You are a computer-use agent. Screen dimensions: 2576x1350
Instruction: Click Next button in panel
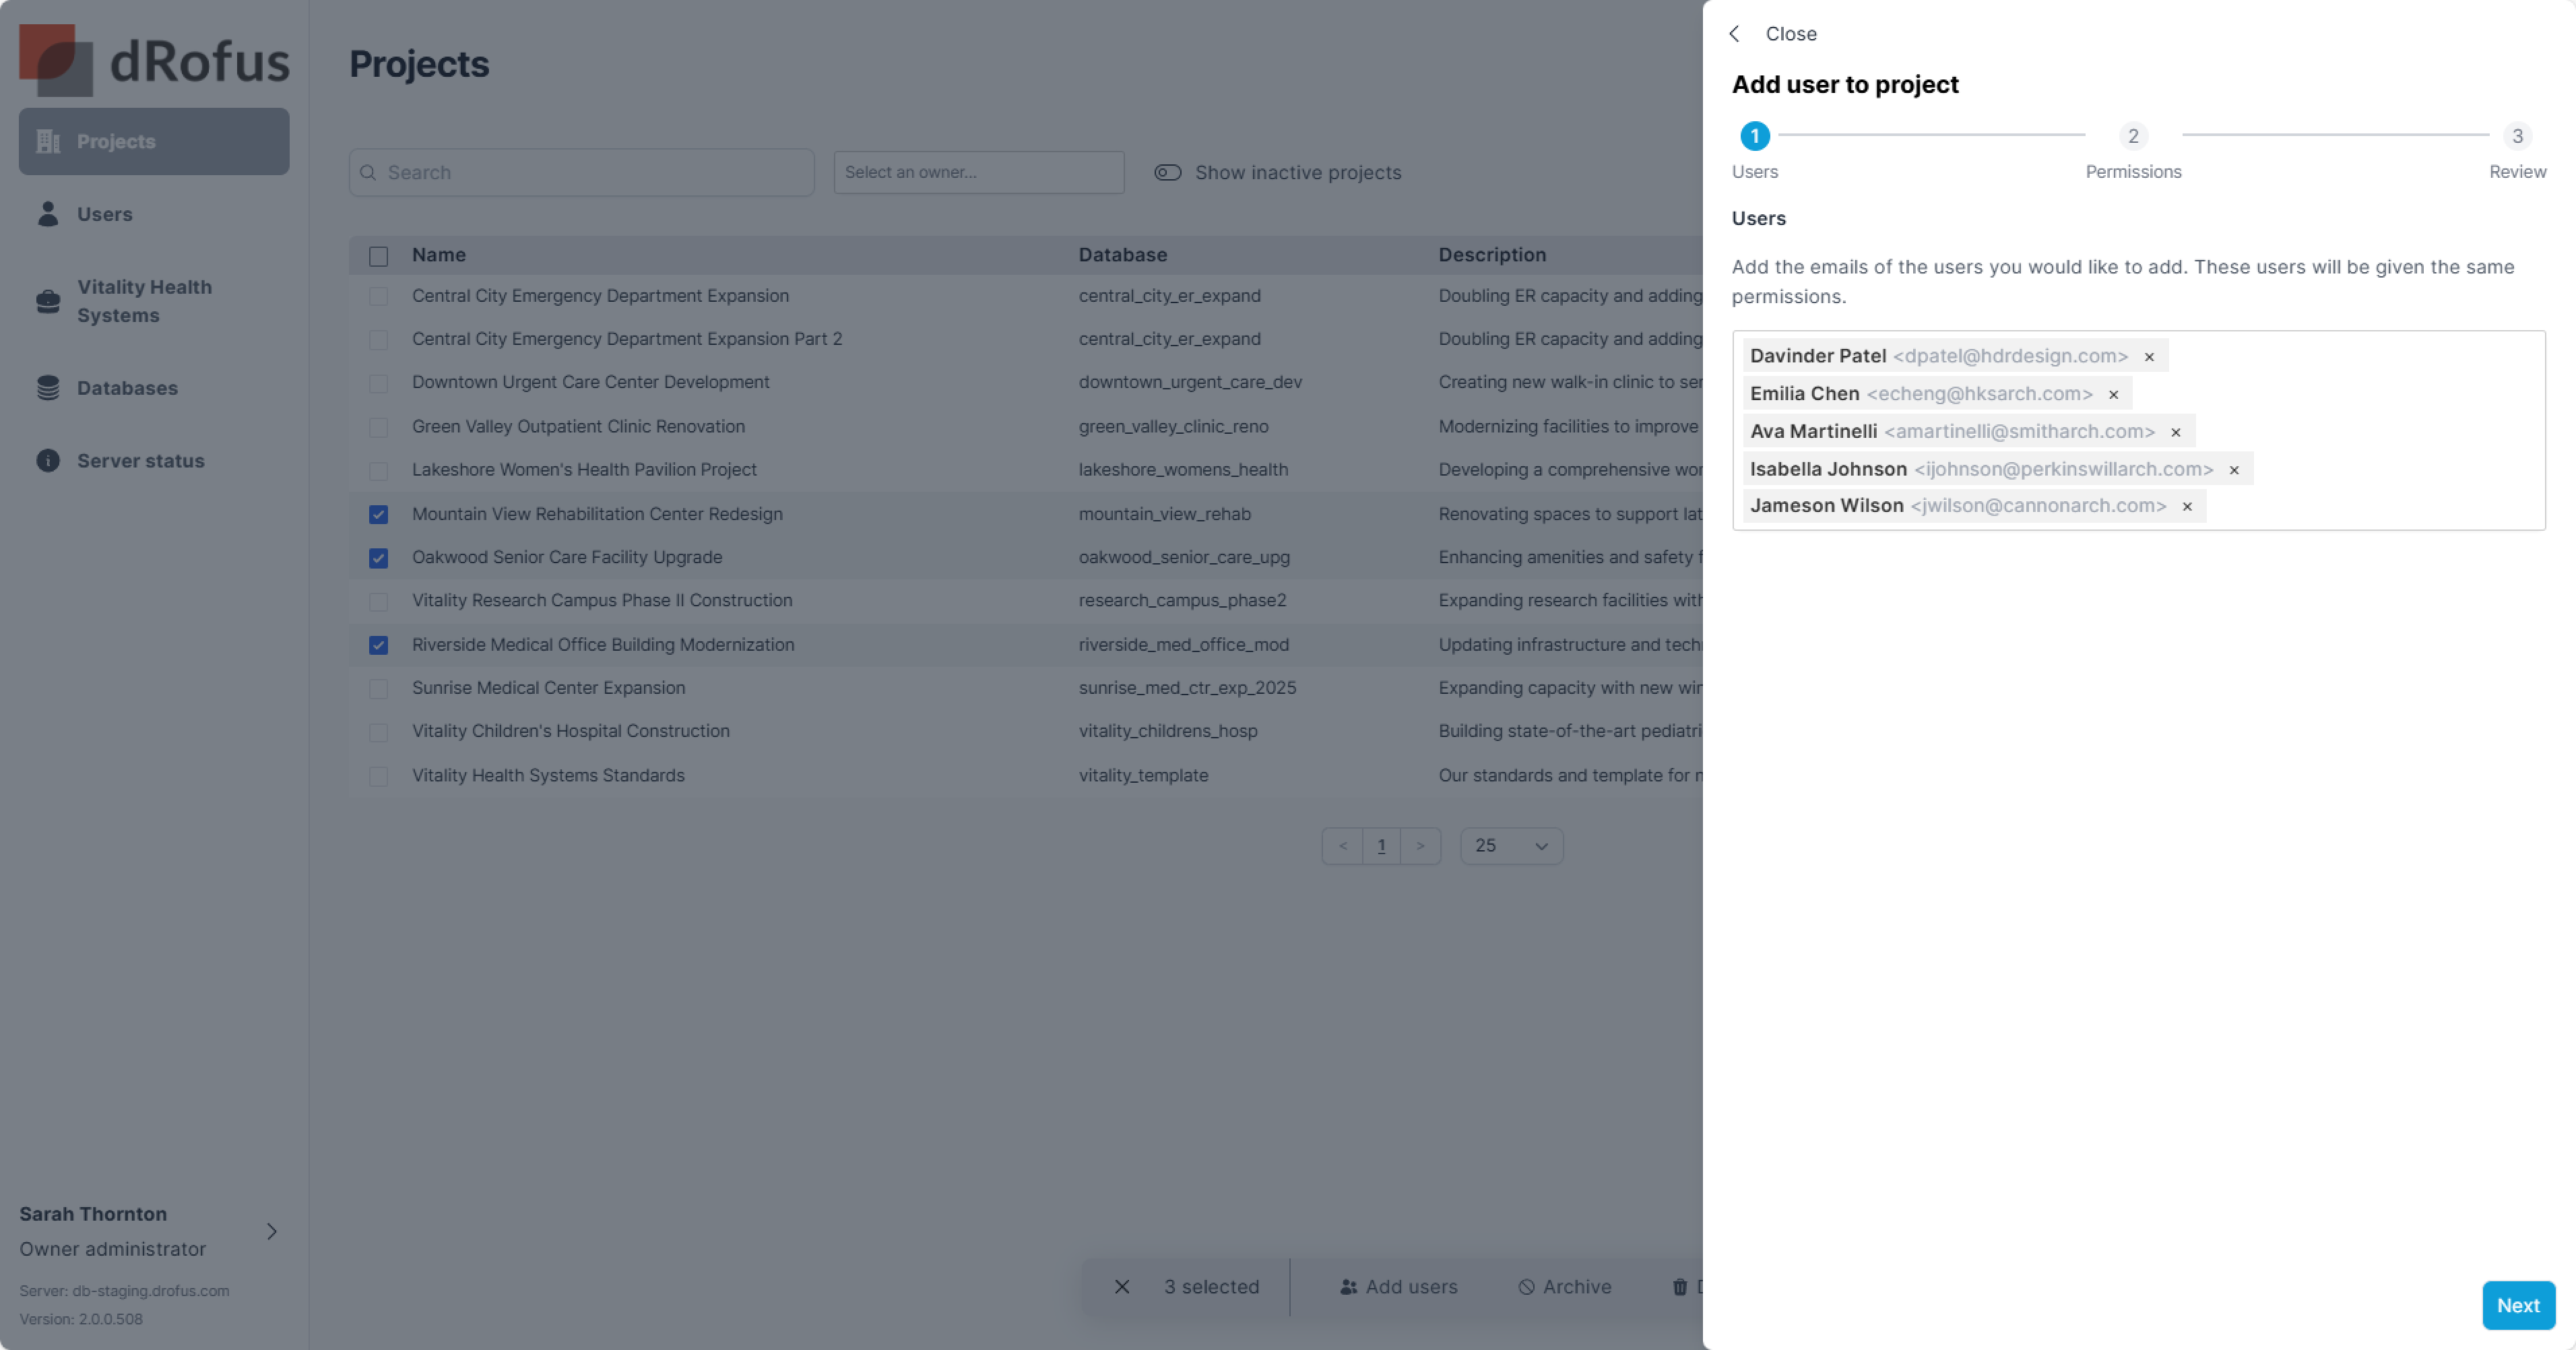point(2518,1305)
